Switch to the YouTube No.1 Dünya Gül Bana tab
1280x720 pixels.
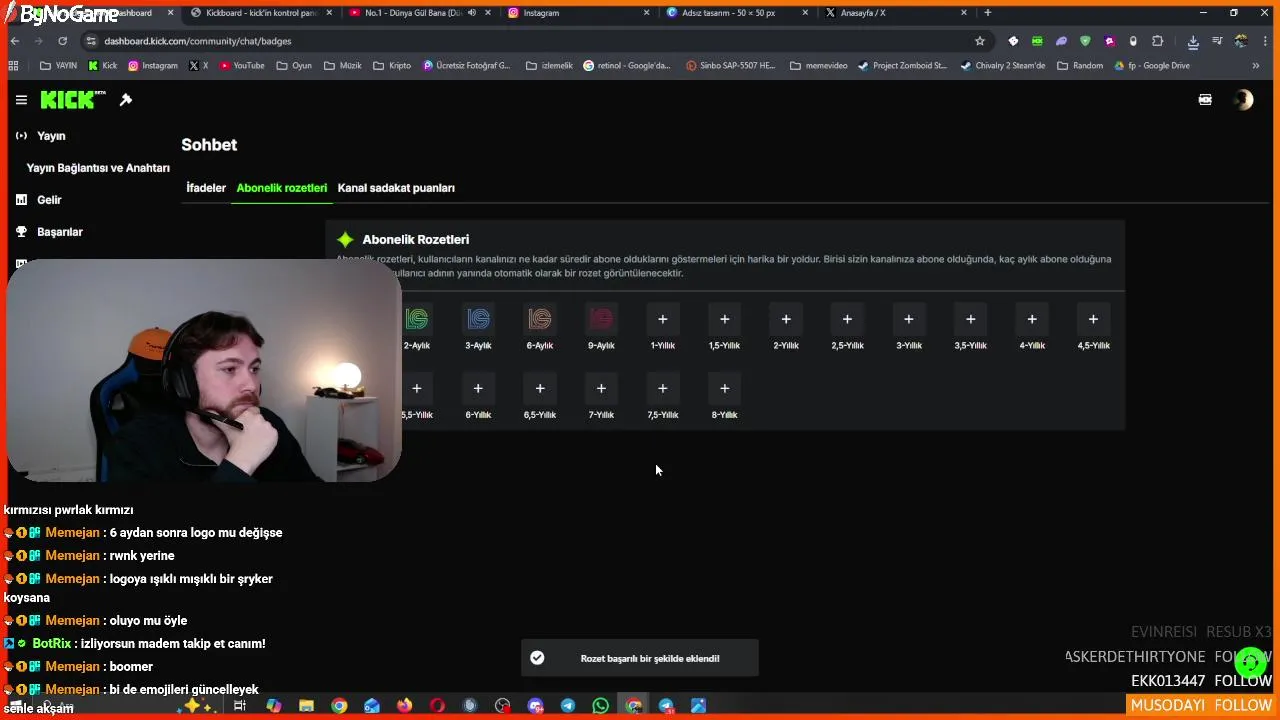pos(415,13)
